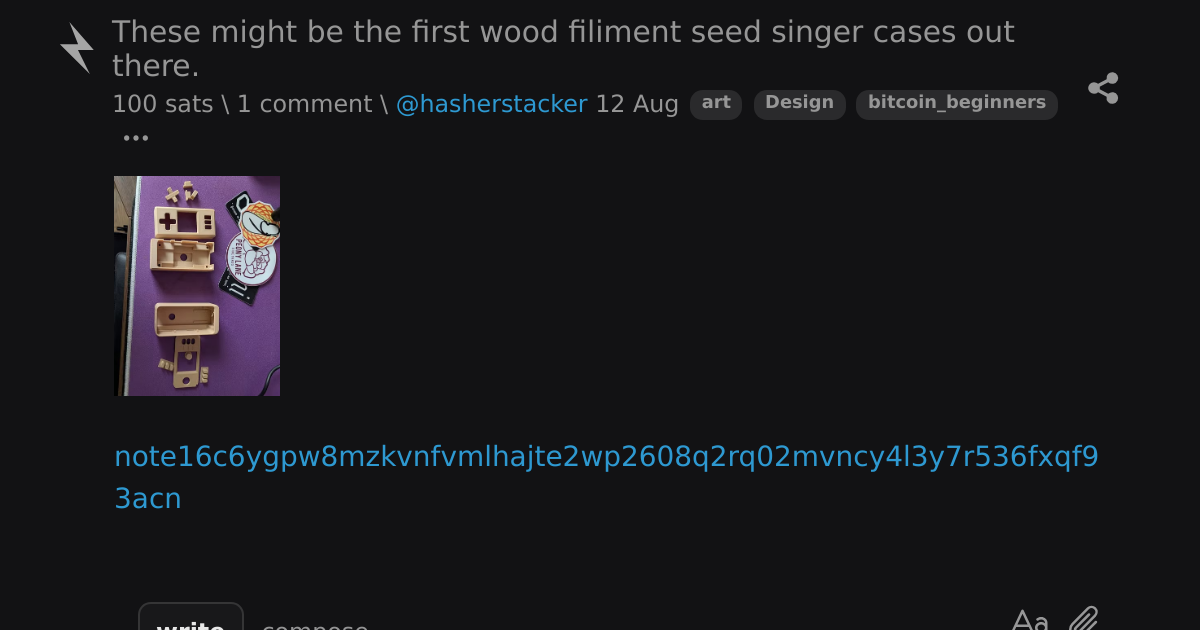1200x630 pixels.
Task: Open the Design territory tag
Action: click(x=799, y=103)
